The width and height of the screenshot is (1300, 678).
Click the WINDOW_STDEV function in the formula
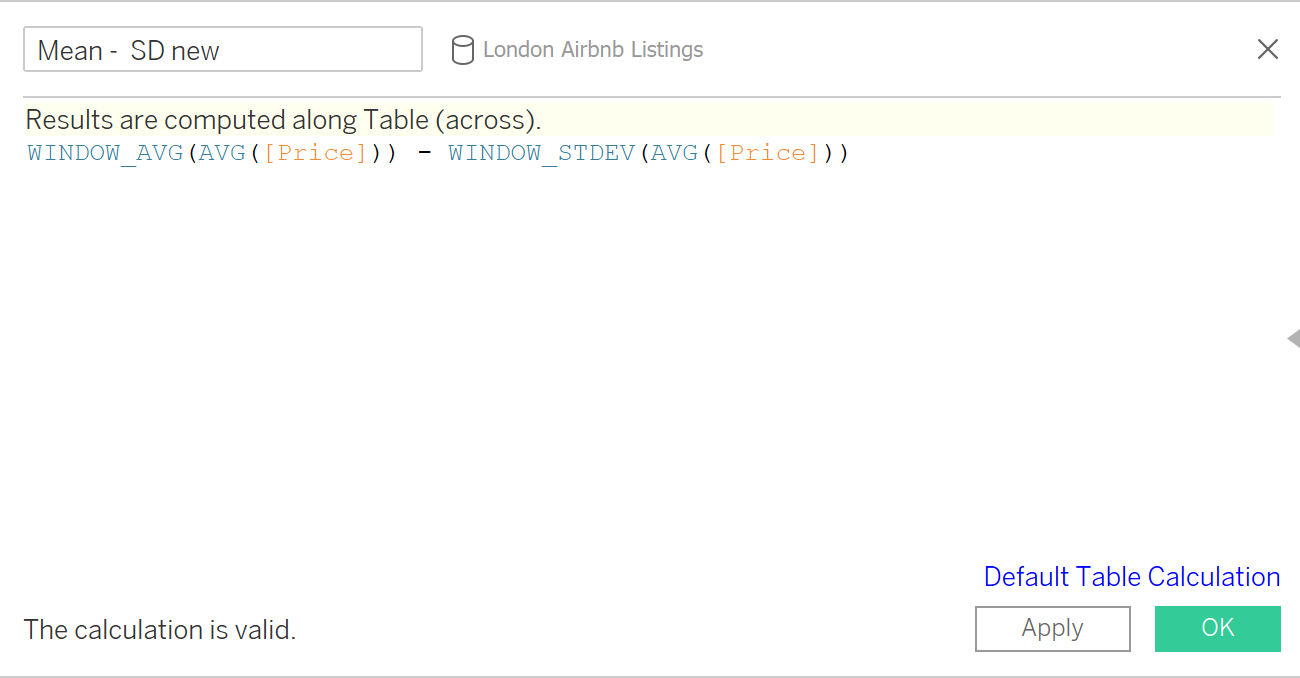pos(543,153)
